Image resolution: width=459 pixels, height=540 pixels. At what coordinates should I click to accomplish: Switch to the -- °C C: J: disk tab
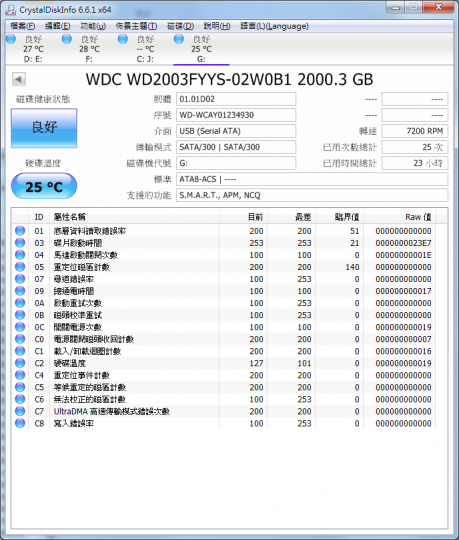point(145,49)
